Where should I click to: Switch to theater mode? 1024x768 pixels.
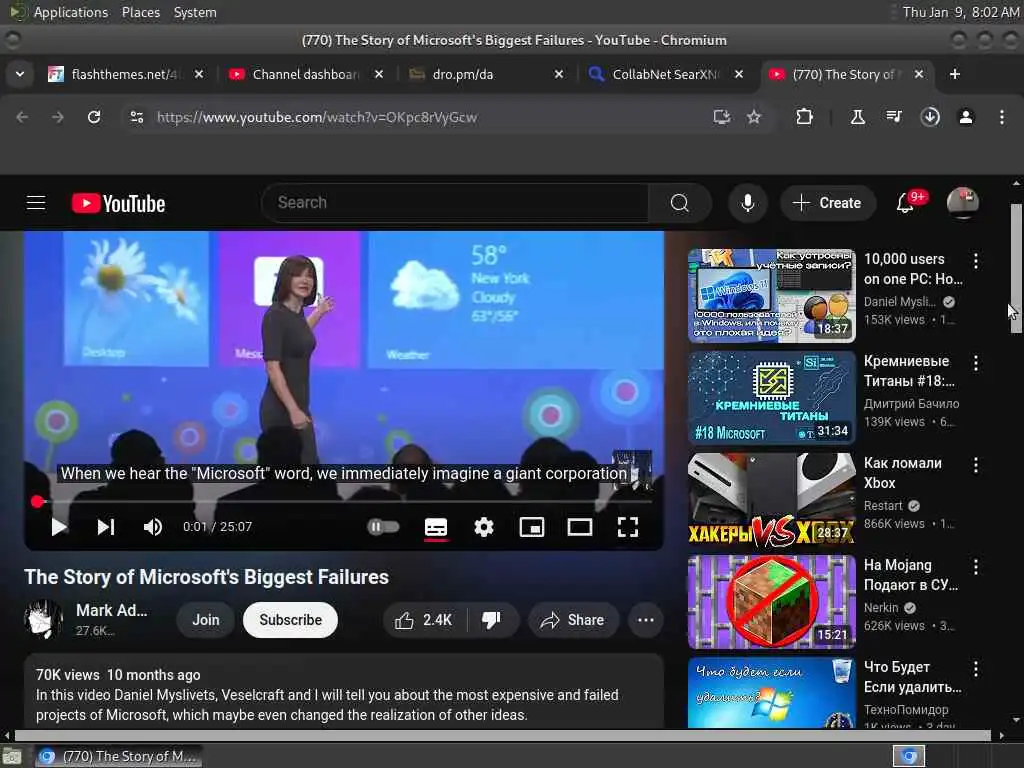click(x=580, y=527)
